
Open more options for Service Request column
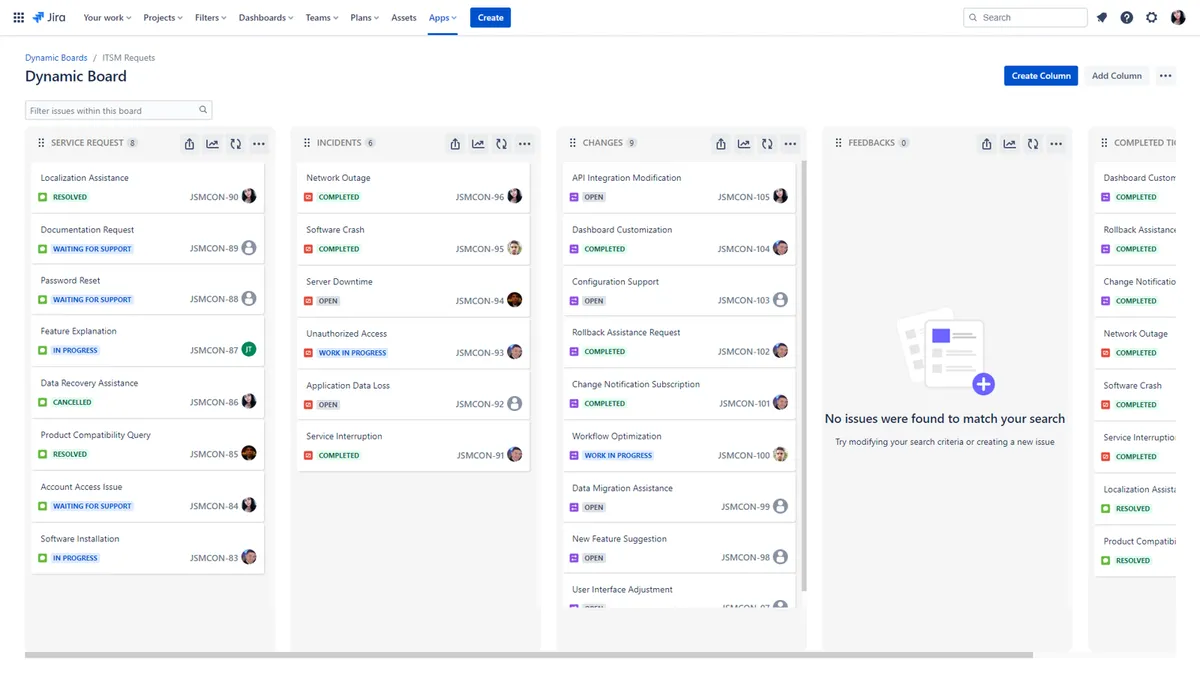(x=259, y=144)
